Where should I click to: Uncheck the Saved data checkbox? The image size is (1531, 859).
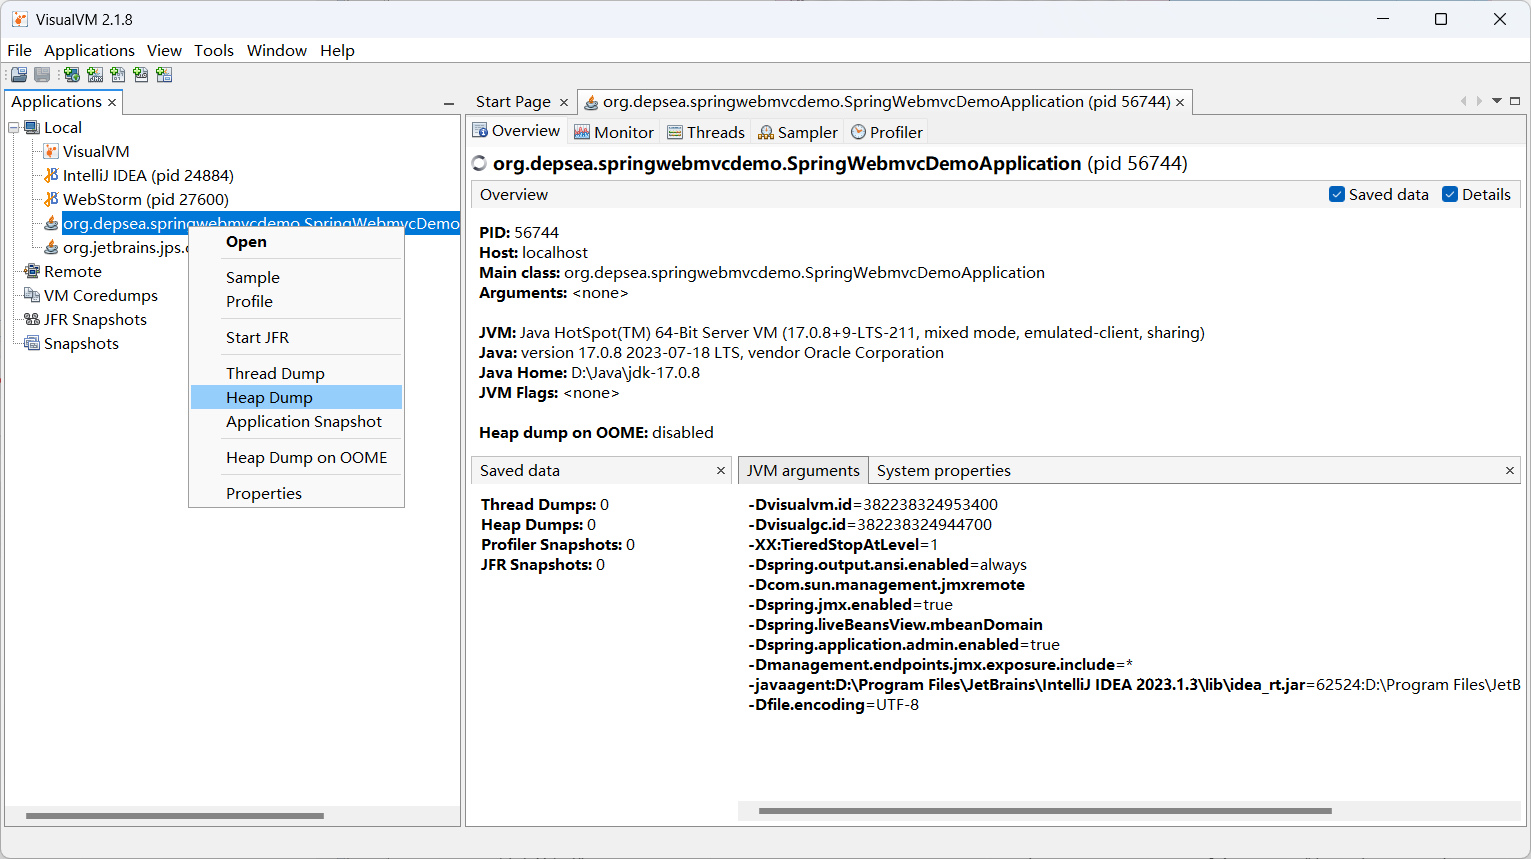pyautogui.click(x=1336, y=194)
